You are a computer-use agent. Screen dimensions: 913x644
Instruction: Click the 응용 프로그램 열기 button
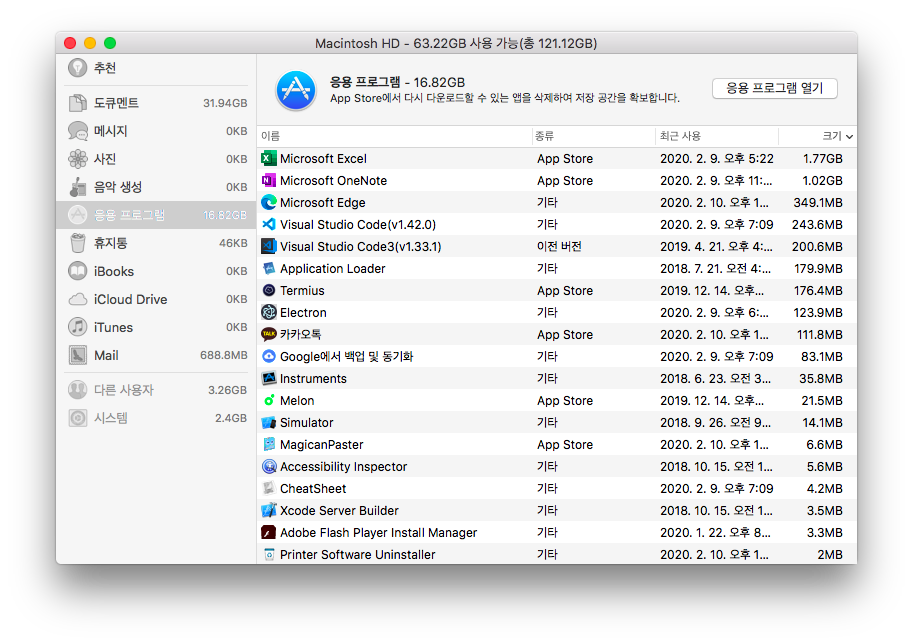tap(774, 89)
